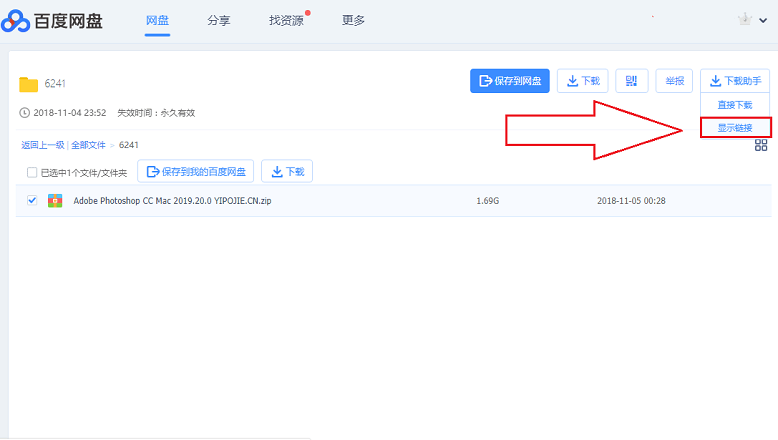Switch to grid view layout
Viewport: 778px width, 440px height.
(x=761, y=146)
